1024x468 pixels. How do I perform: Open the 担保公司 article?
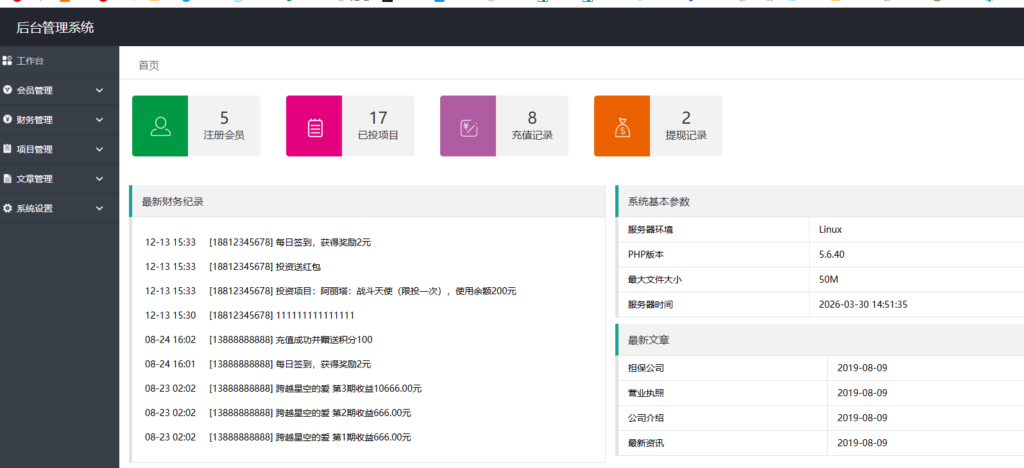(x=646, y=367)
